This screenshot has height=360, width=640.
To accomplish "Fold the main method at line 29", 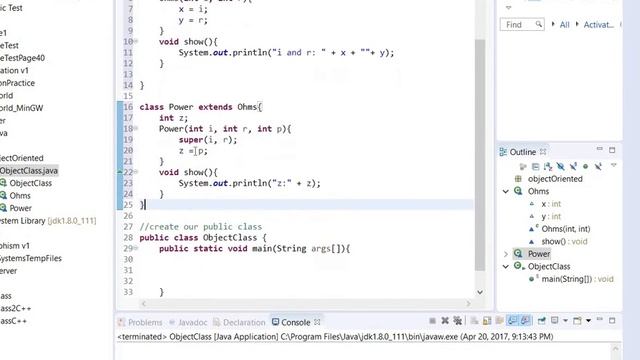I will (x=136, y=248).
